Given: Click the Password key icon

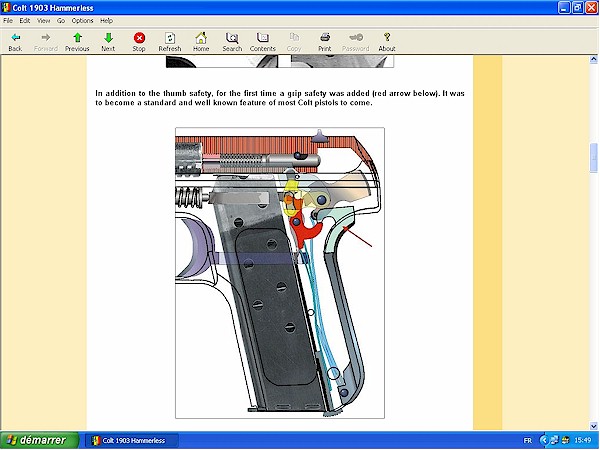Looking at the screenshot, I should [355, 42].
